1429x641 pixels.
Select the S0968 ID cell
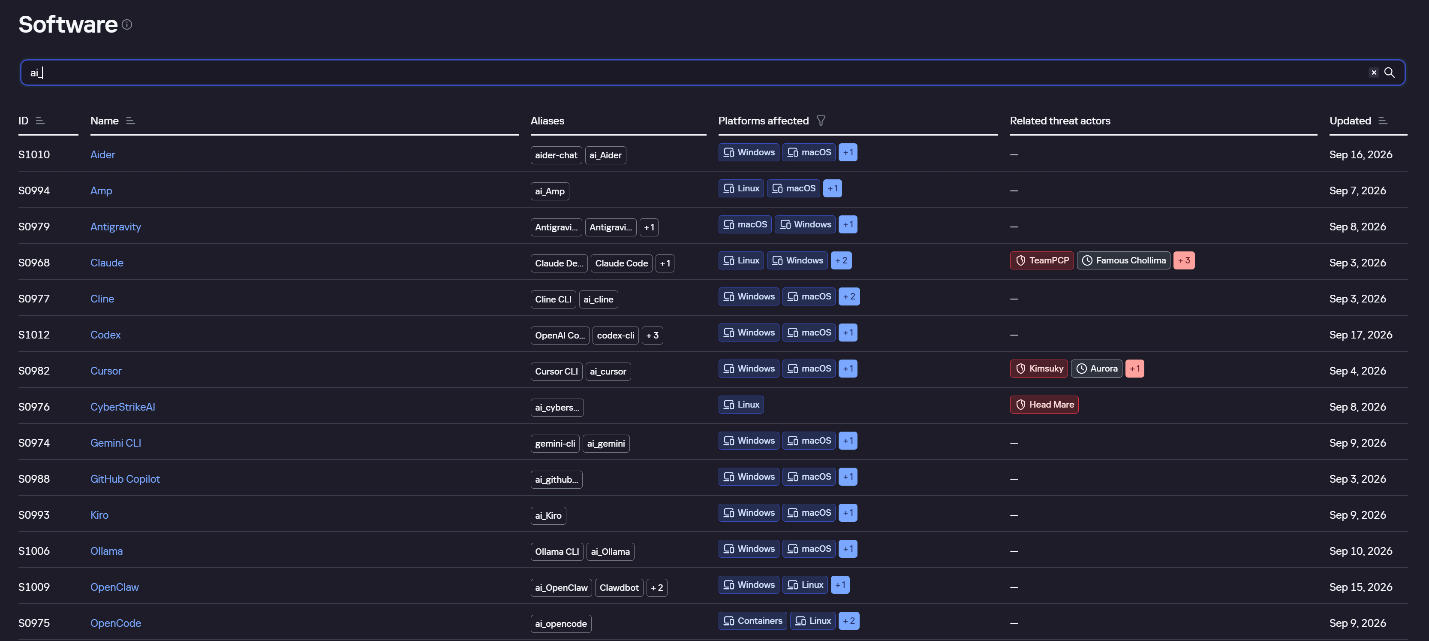(34, 262)
